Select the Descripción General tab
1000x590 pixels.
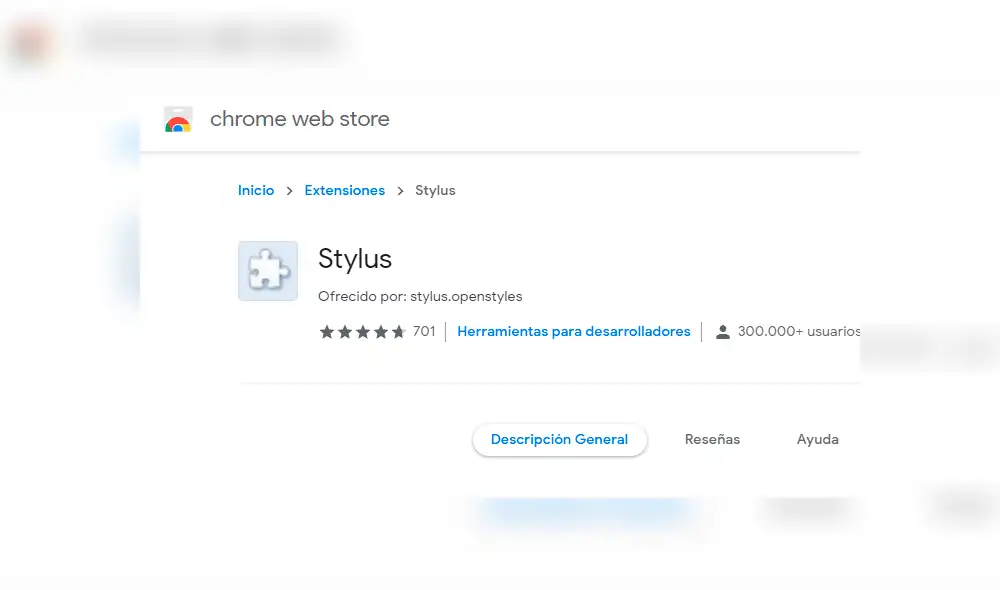click(559, 439)
